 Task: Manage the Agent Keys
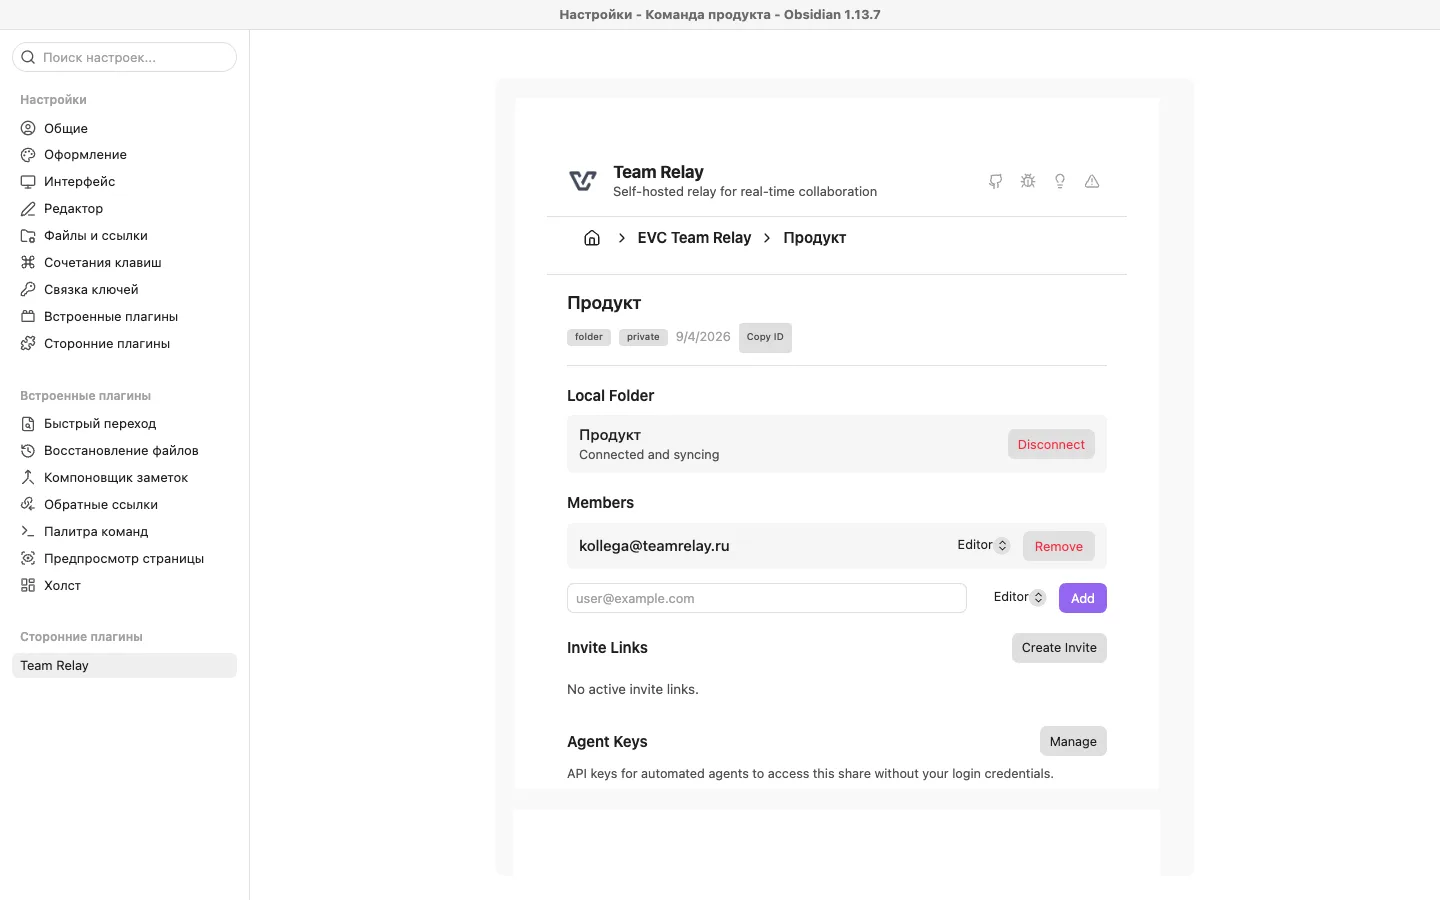1073,741
